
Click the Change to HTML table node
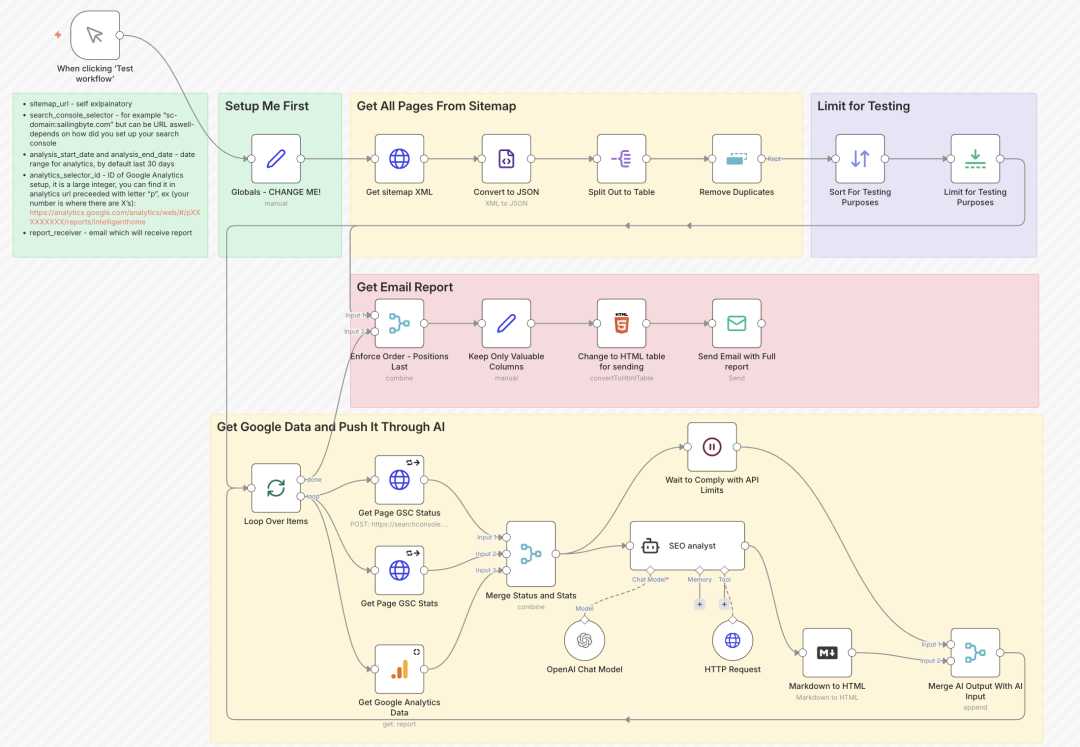click(621, 323)
